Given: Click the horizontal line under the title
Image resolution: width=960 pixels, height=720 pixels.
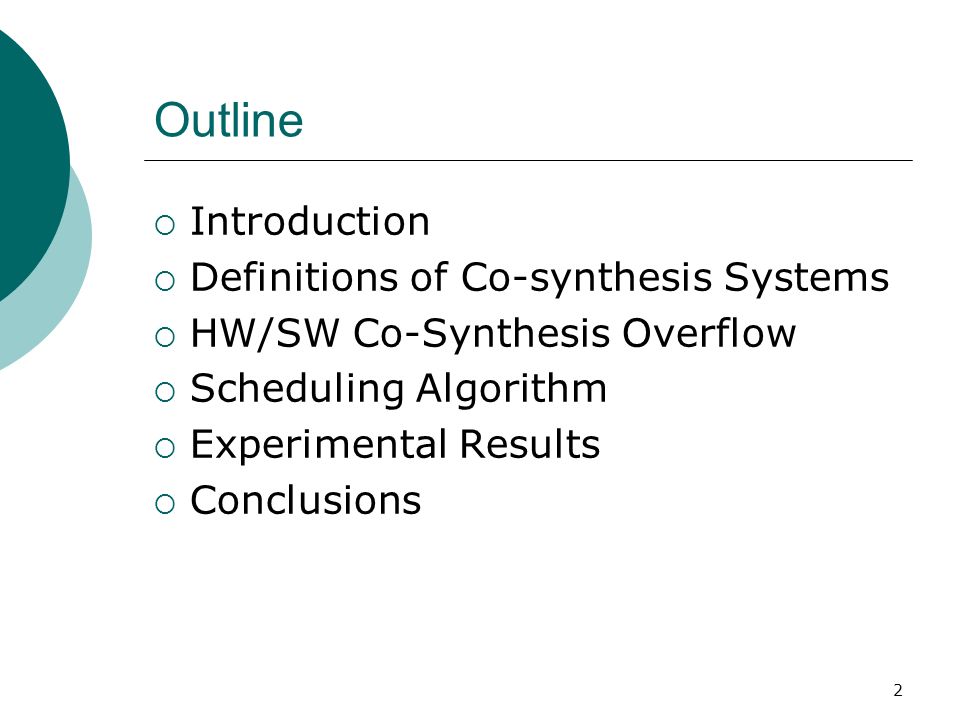Looking at the screenshot, I should point(528,160).
